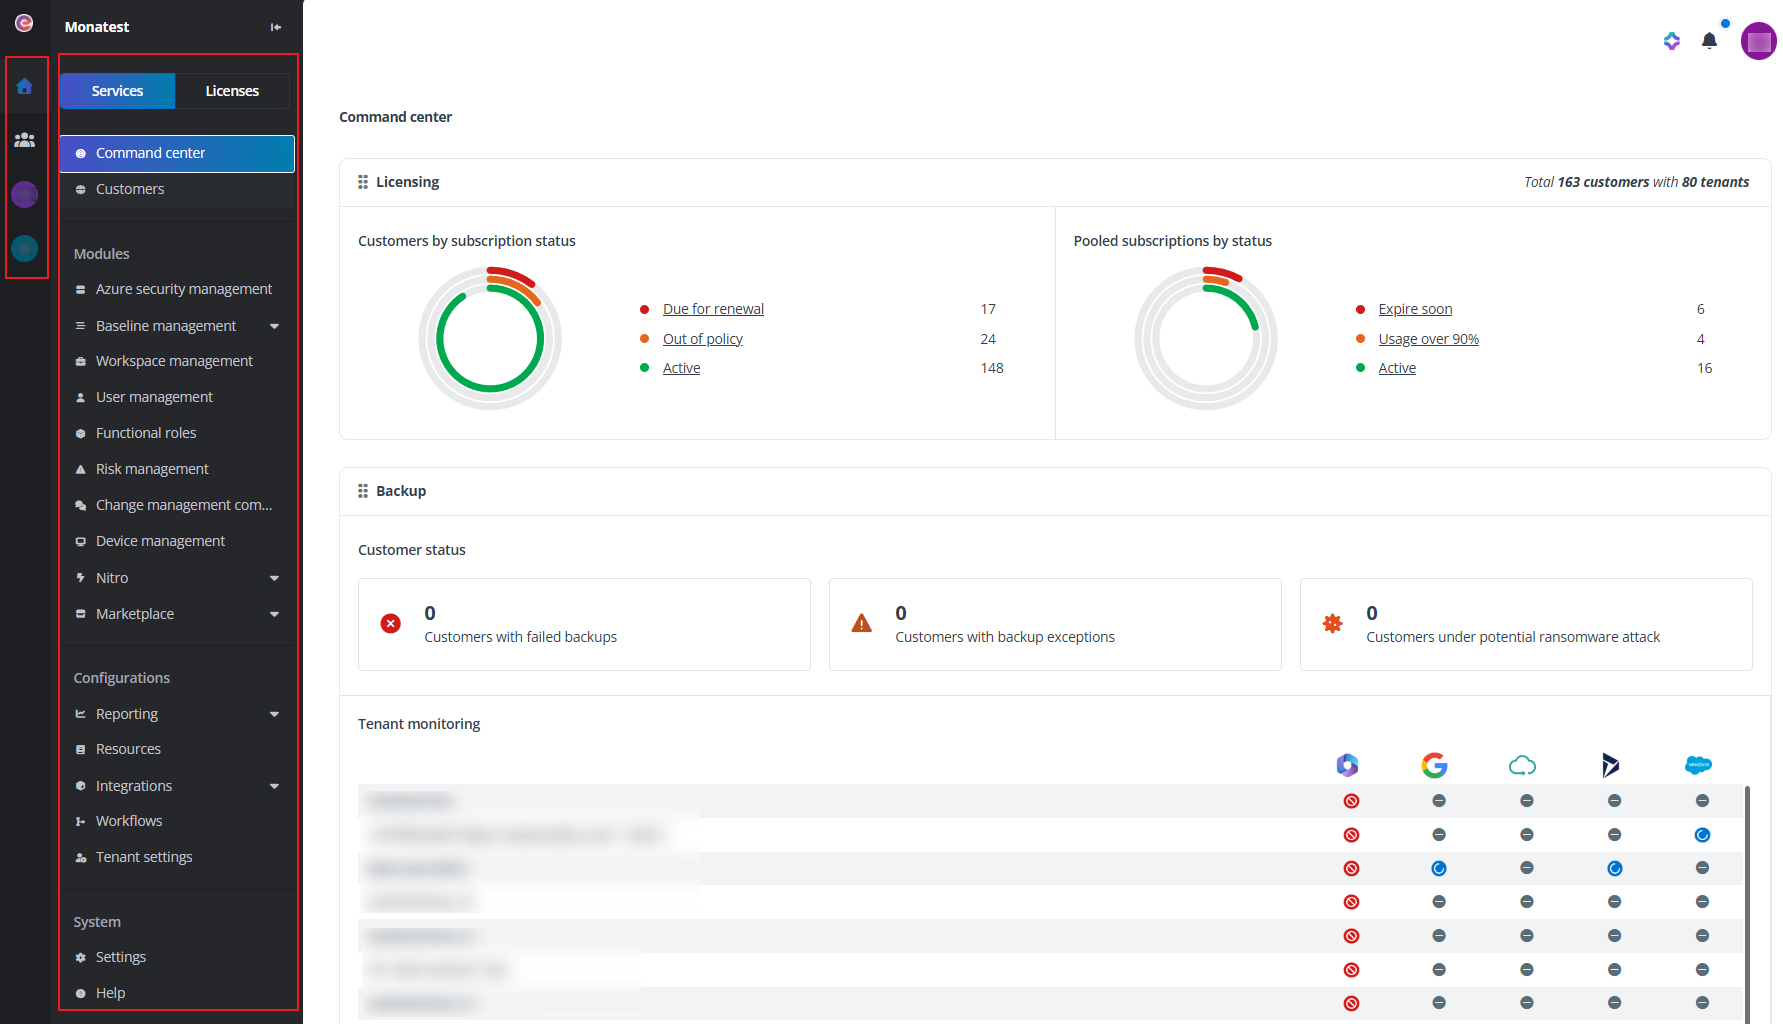Viewport: 1783px width, 1024px height.
Task: Expand the Nitro menu
Action: (x=274, y=578)
